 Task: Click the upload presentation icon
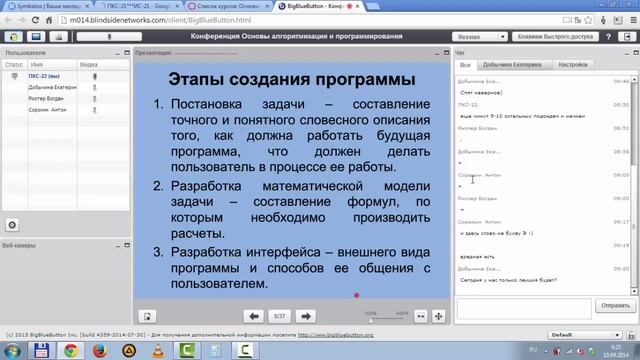pos(147,316)
